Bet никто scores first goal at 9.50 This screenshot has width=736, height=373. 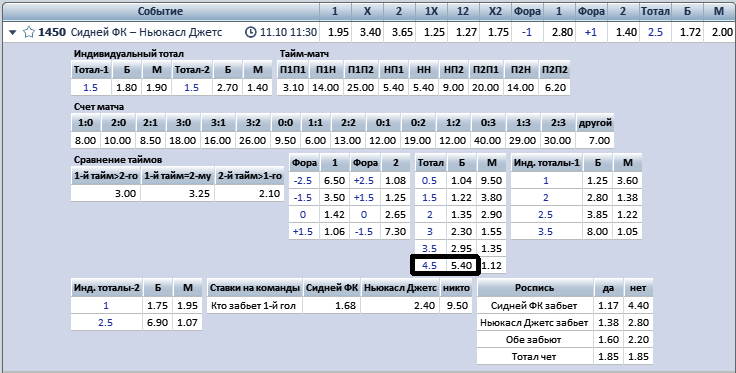(456, 305)
